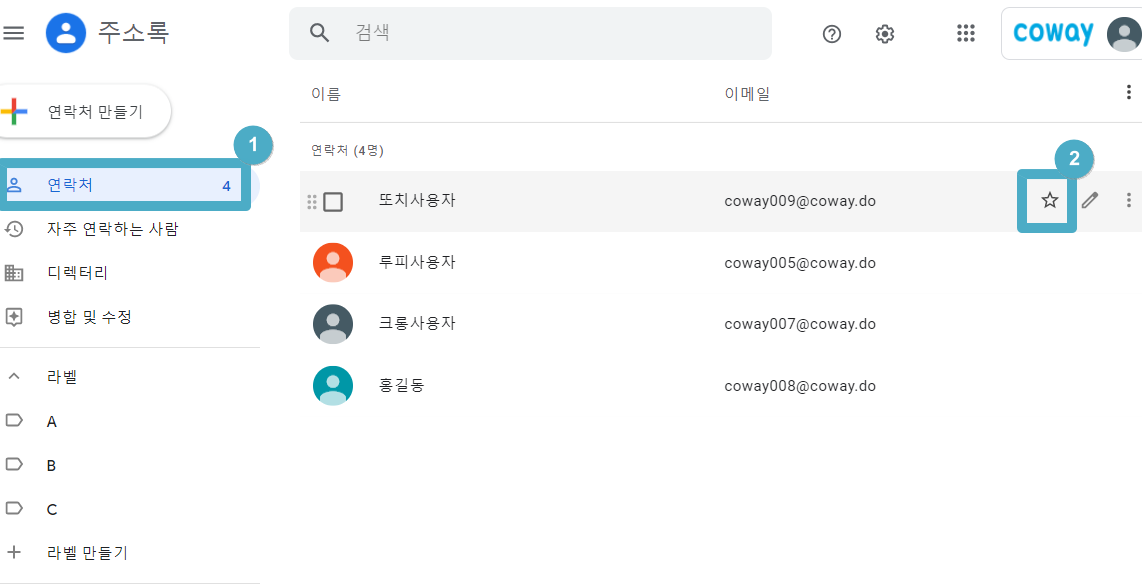Image resolution: width=1142 pixels, height=585 pixels.
Task: Click the history icon beside 자주 연락하는 사람
Action: [x=14, y=229]
